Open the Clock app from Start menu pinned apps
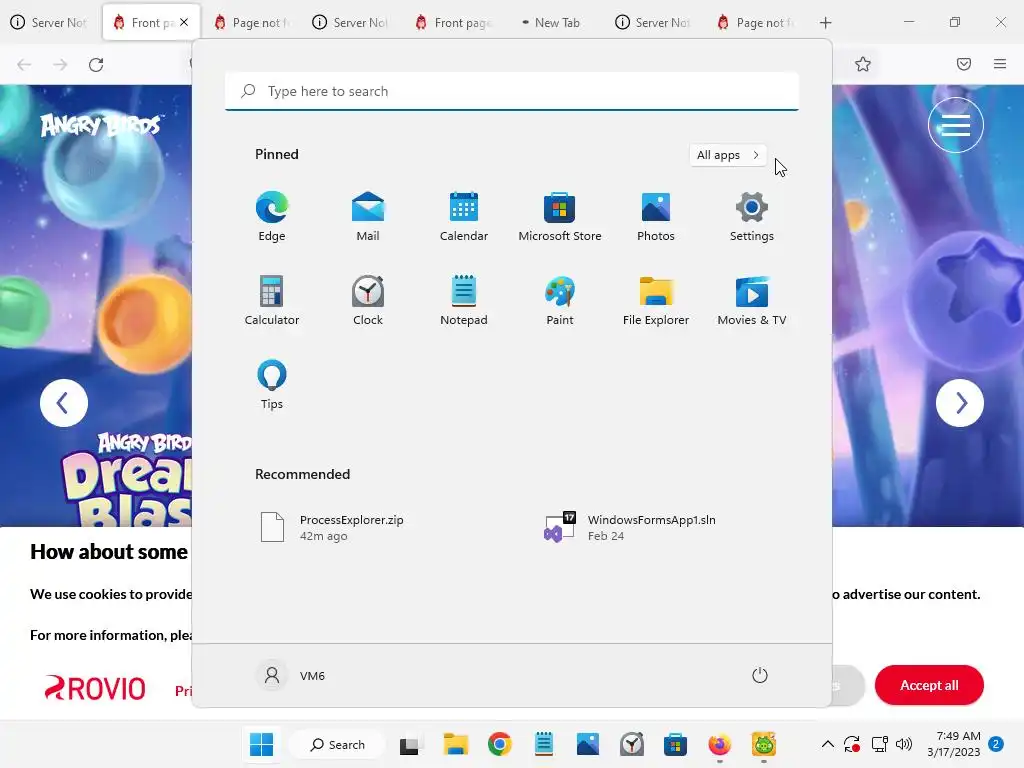The height and width of the screenshot is (768, 1024). 368,300
